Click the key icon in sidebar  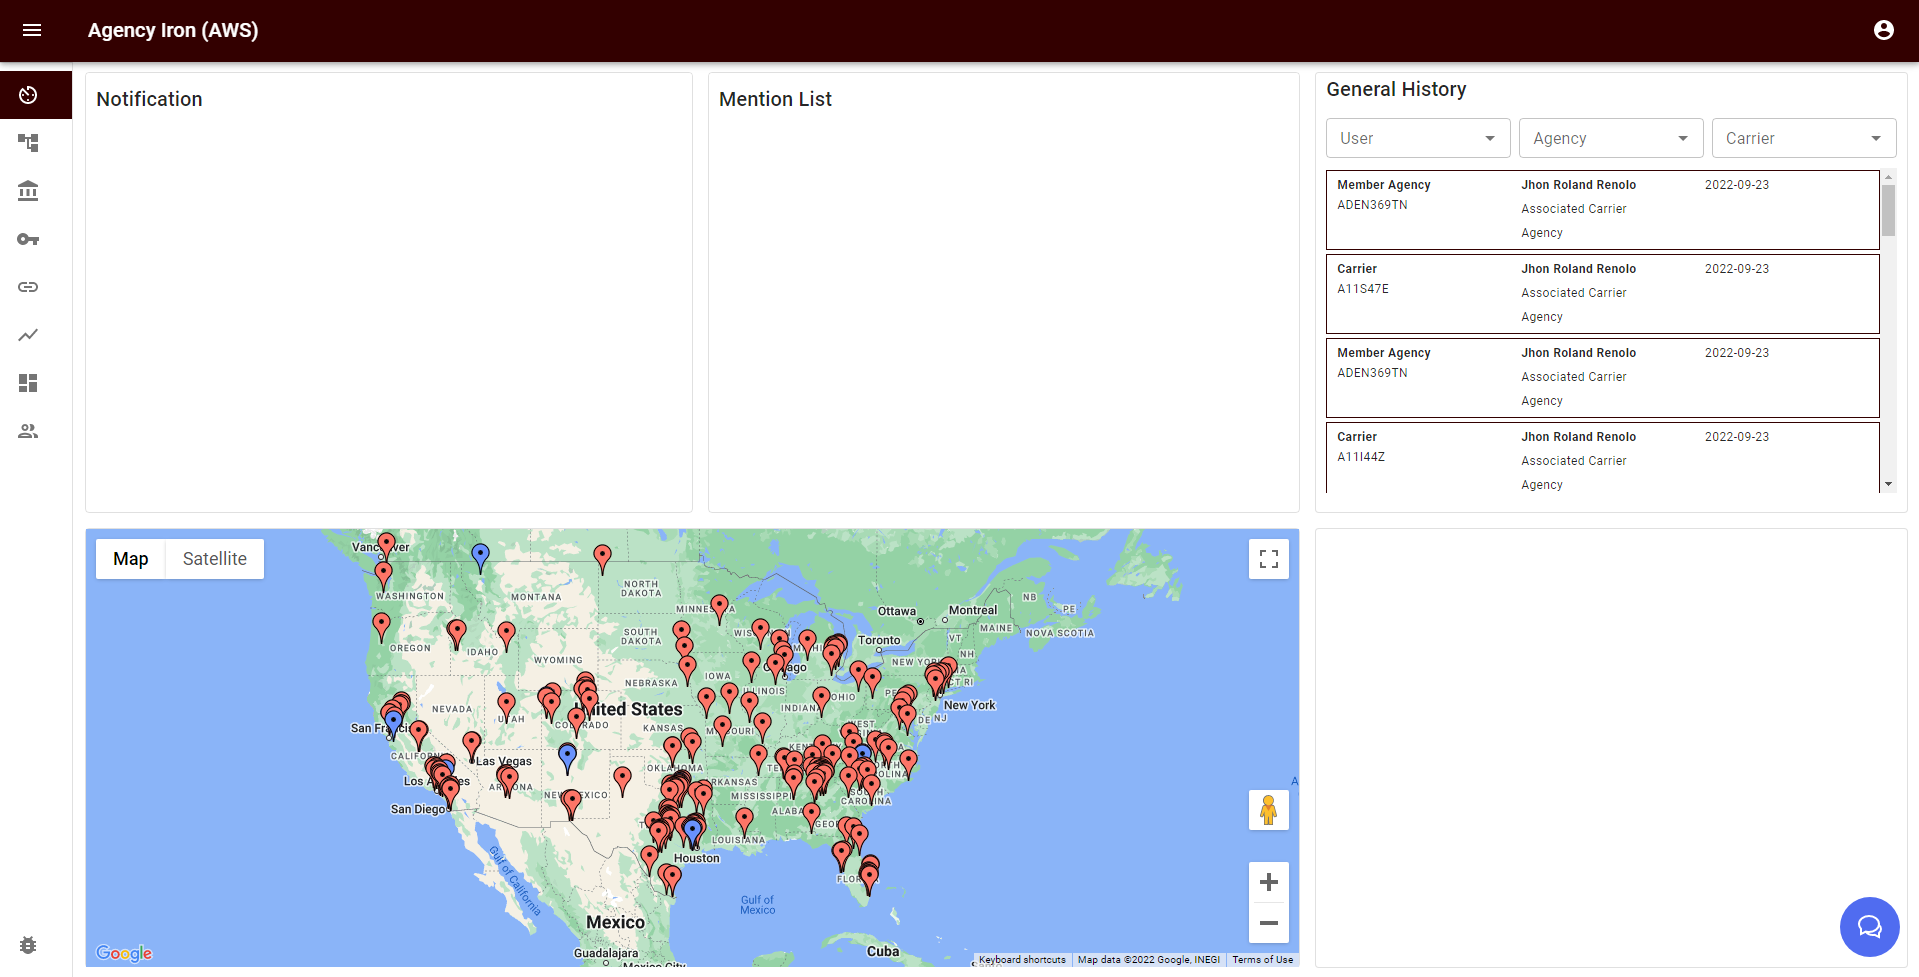[x=28, y=239]
